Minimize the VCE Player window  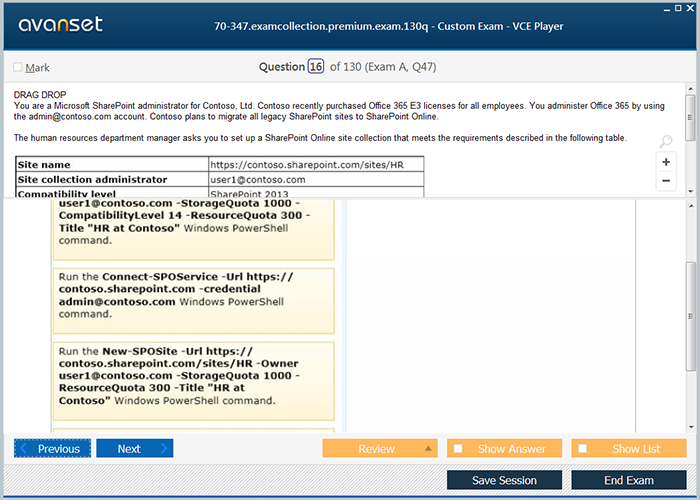(x=667, y=9)
